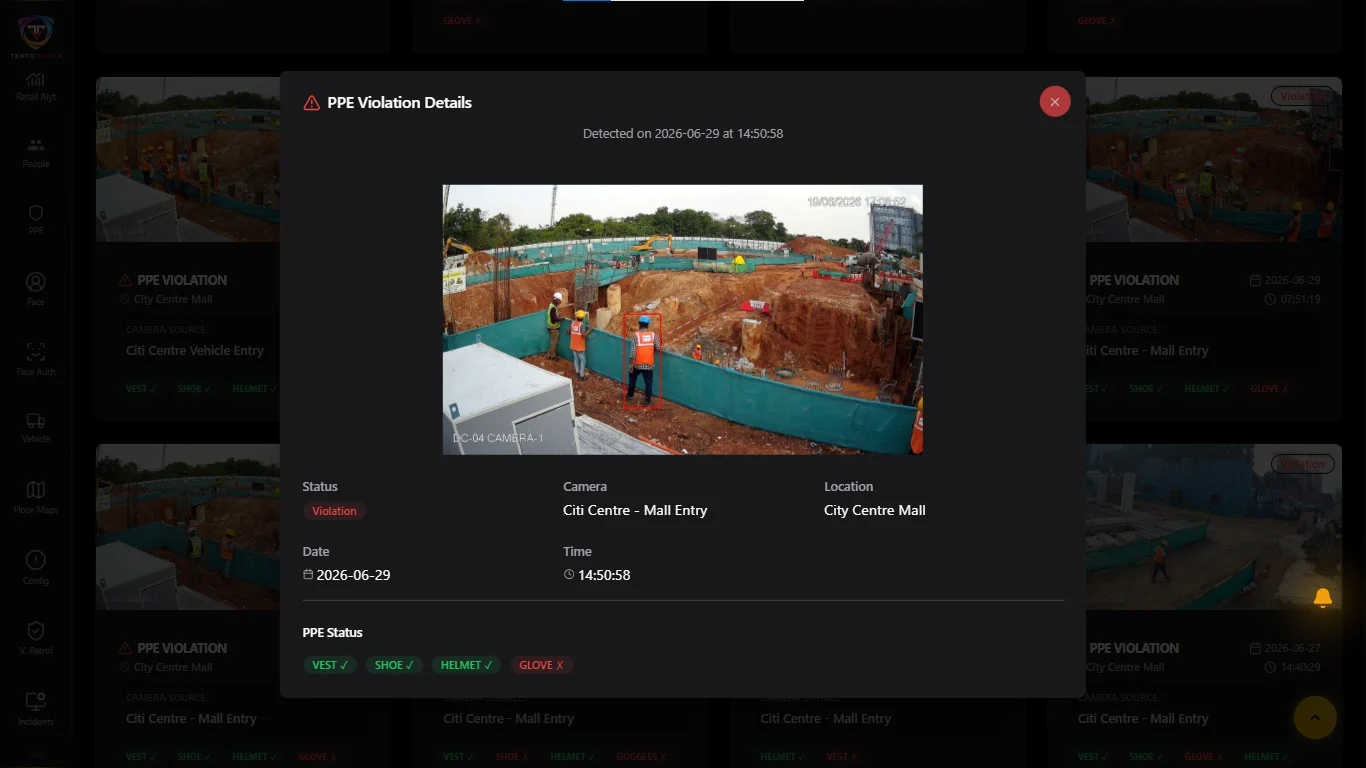Click the 2026-06-27 date on background card
The width and height of the screenshot is (1366, 768).
[1292, 648]
